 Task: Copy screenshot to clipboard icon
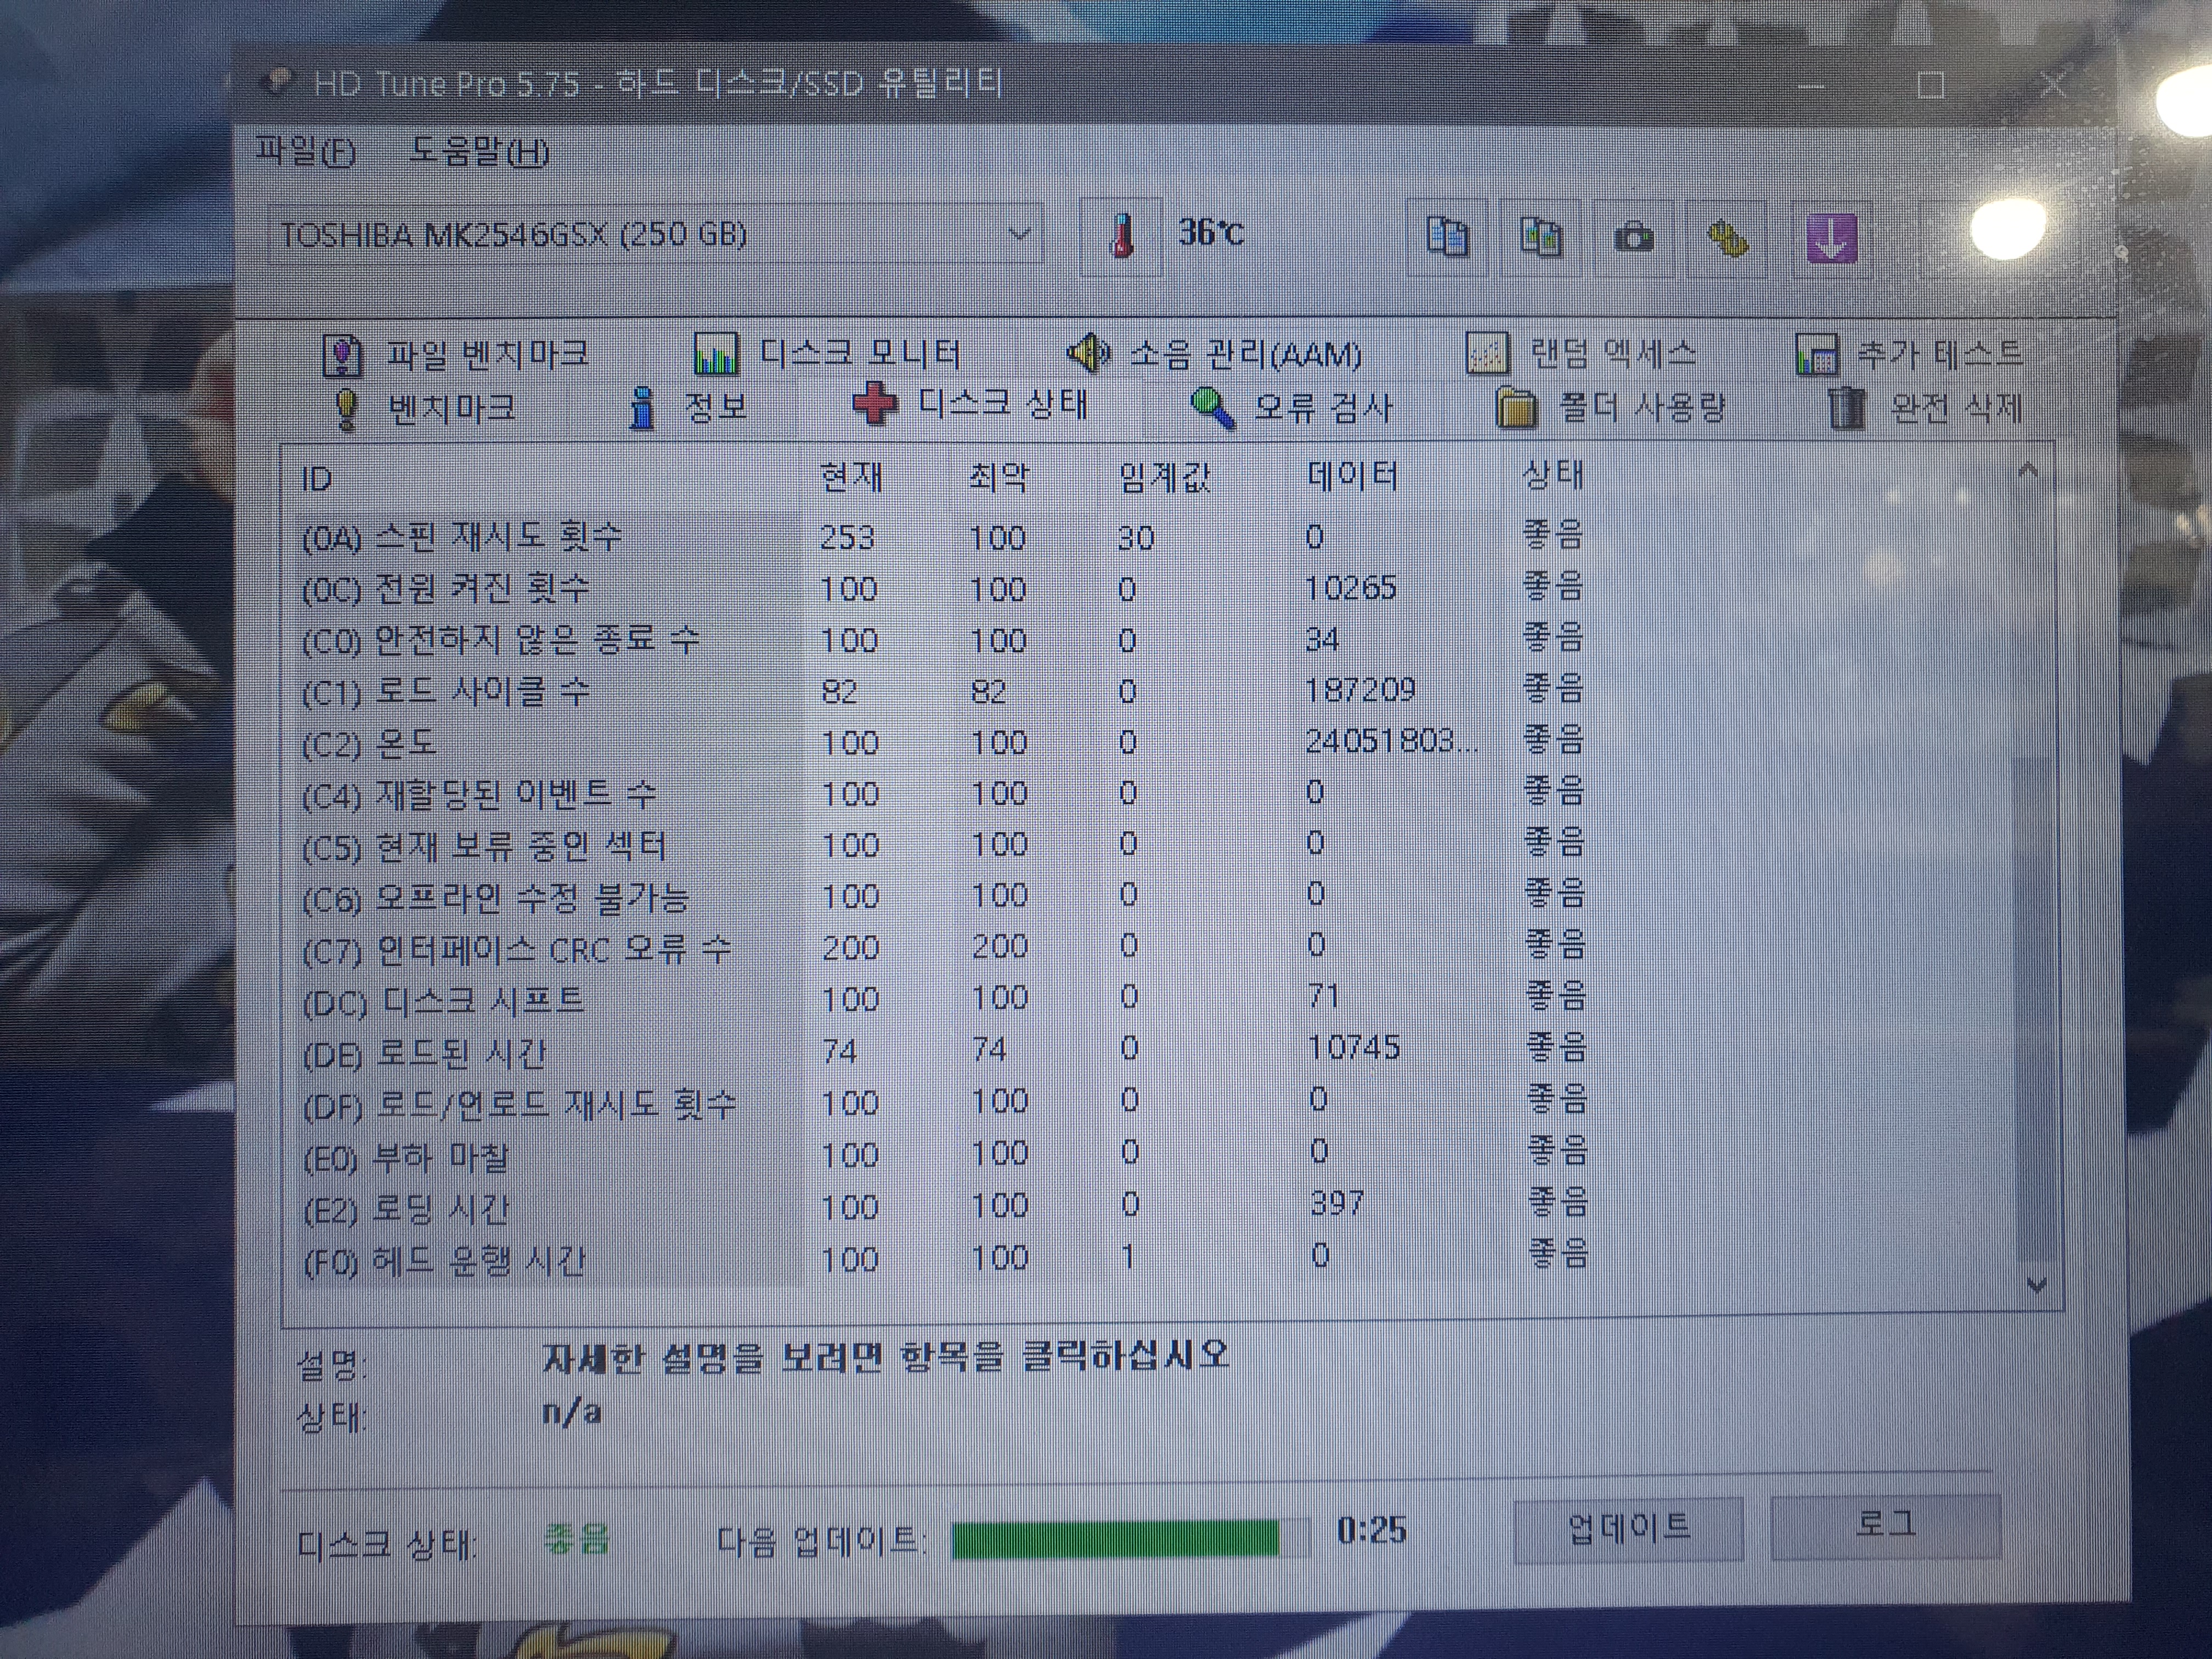coord(1540,238)
